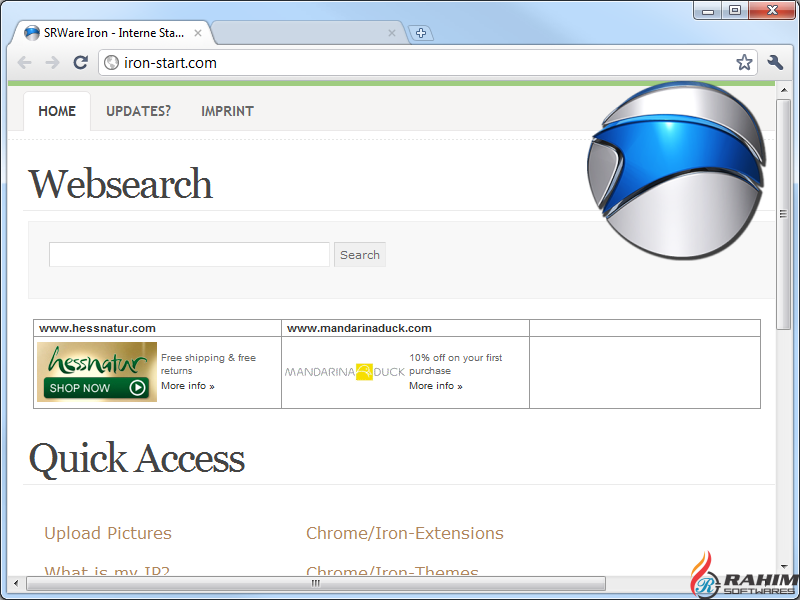800x600 pixels.
Task: Click the horizontal scrollbar left arrow
Action: (x=16, y=583)
